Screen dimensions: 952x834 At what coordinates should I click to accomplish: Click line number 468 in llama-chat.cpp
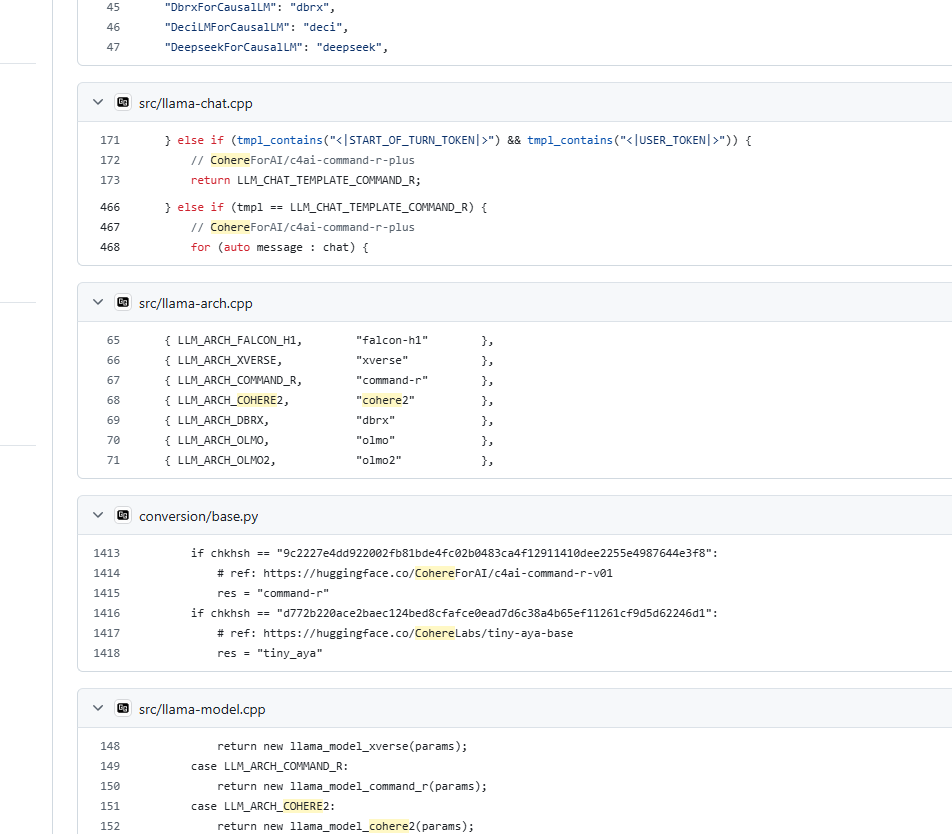[x=110, y=247]
